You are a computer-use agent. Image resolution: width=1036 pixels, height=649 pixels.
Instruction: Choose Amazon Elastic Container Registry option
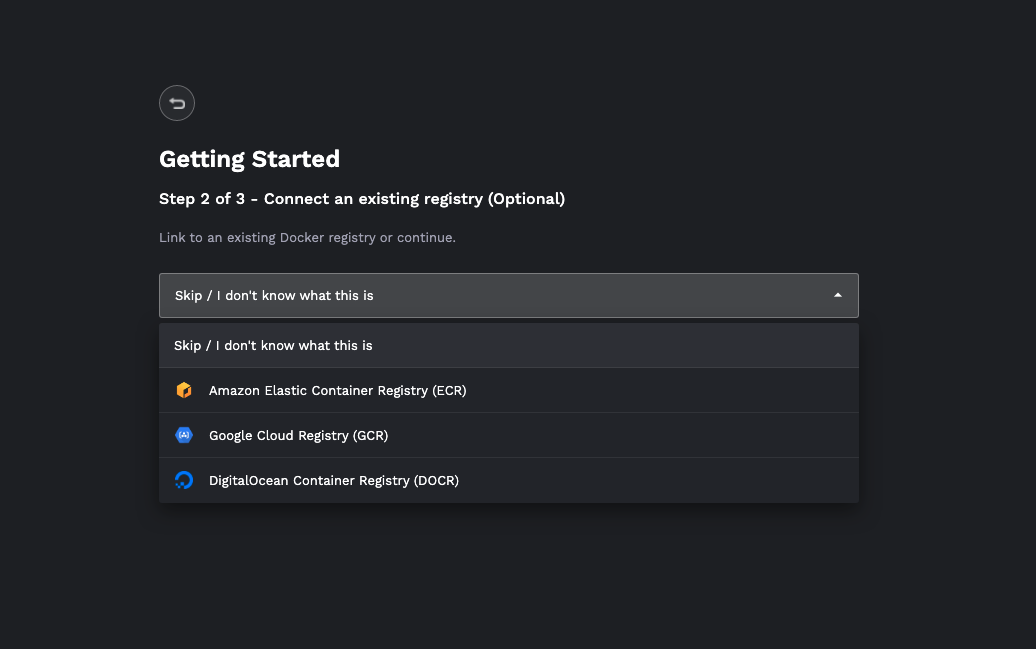(509, 391)
